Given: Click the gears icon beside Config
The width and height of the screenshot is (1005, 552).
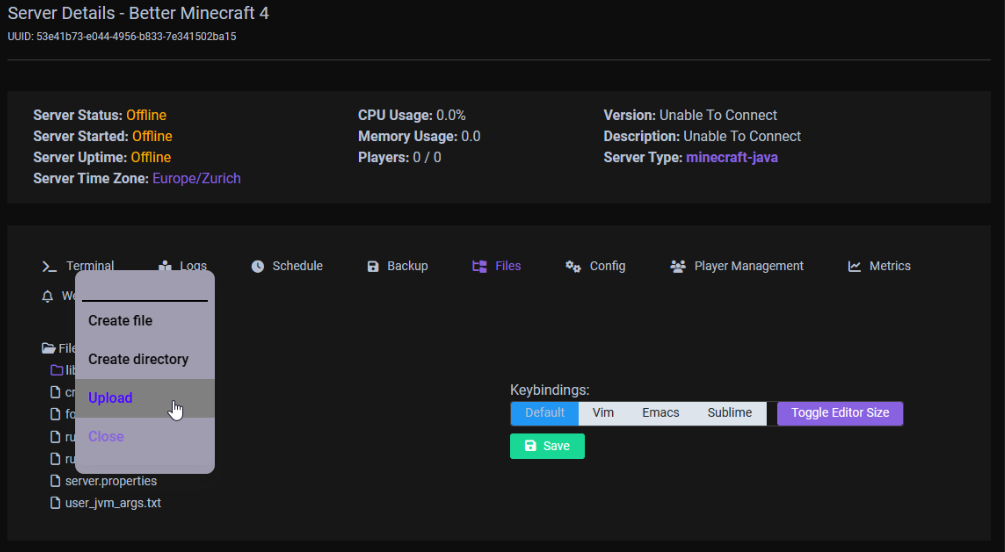Looking at the screenshot, I should click(x=573, y=266).
